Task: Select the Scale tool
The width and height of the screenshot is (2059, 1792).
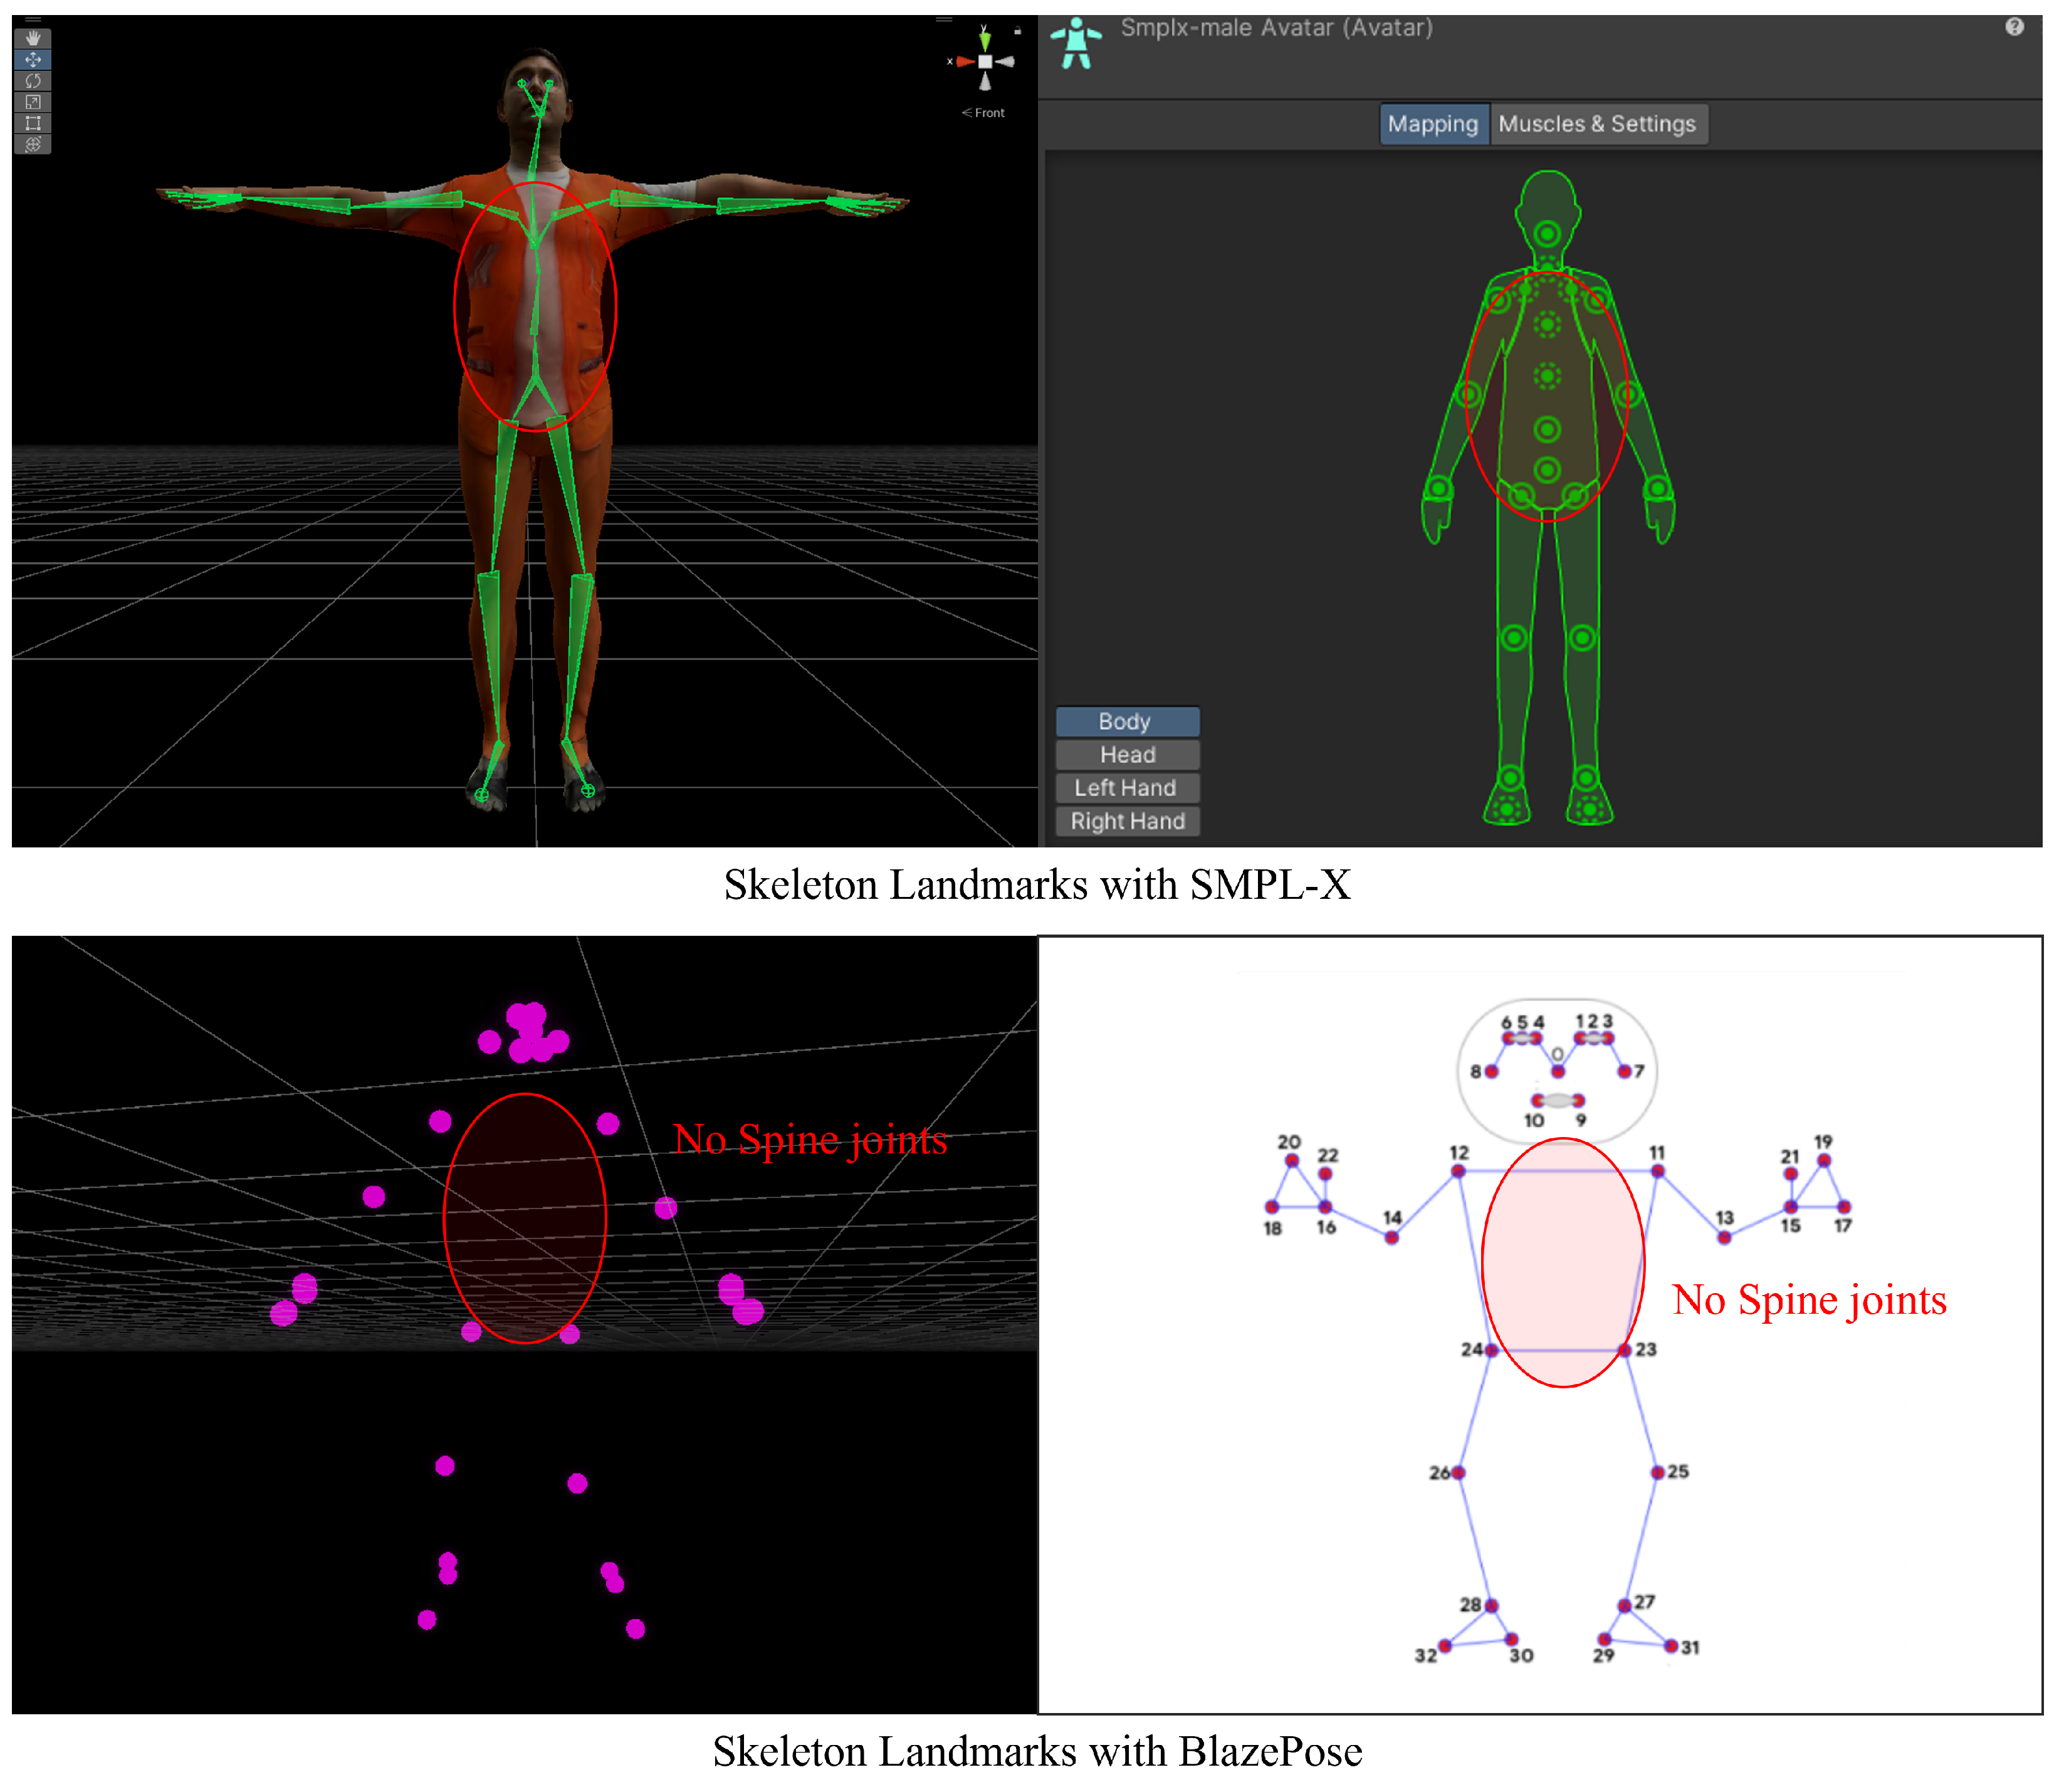Action: click(x=33, y=102)
